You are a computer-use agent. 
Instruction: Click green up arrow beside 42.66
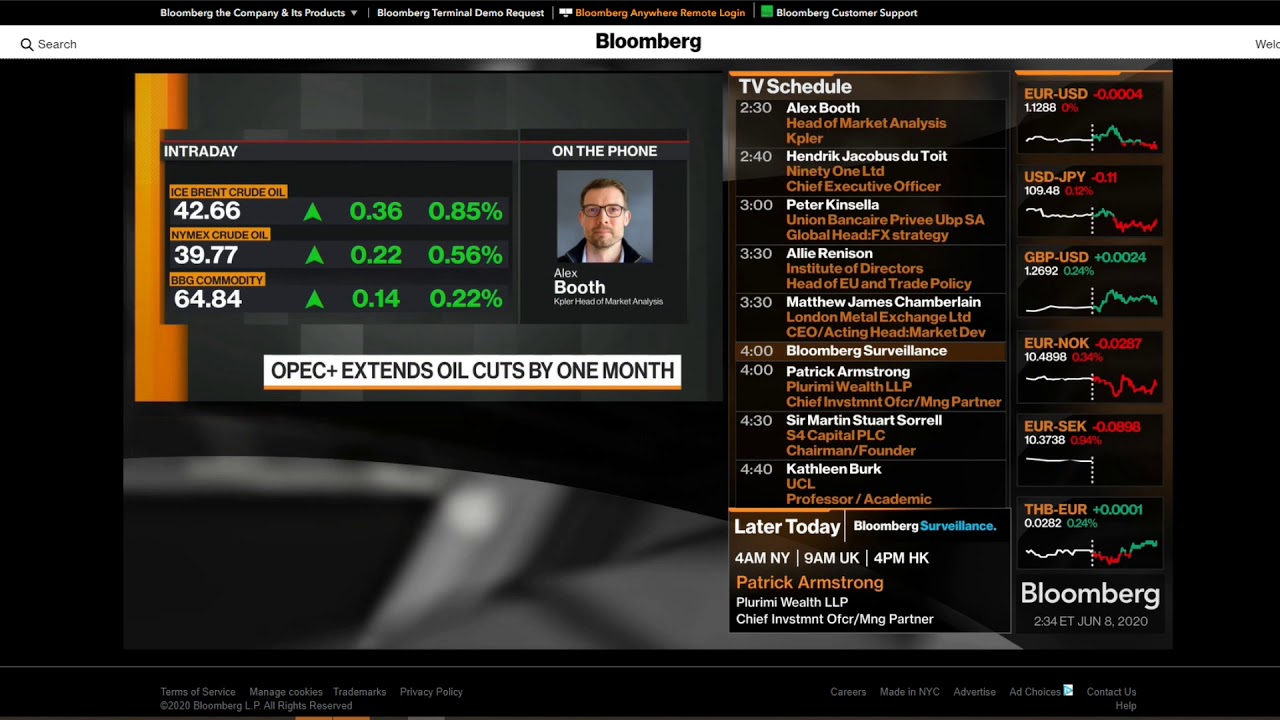coord(313,212)
